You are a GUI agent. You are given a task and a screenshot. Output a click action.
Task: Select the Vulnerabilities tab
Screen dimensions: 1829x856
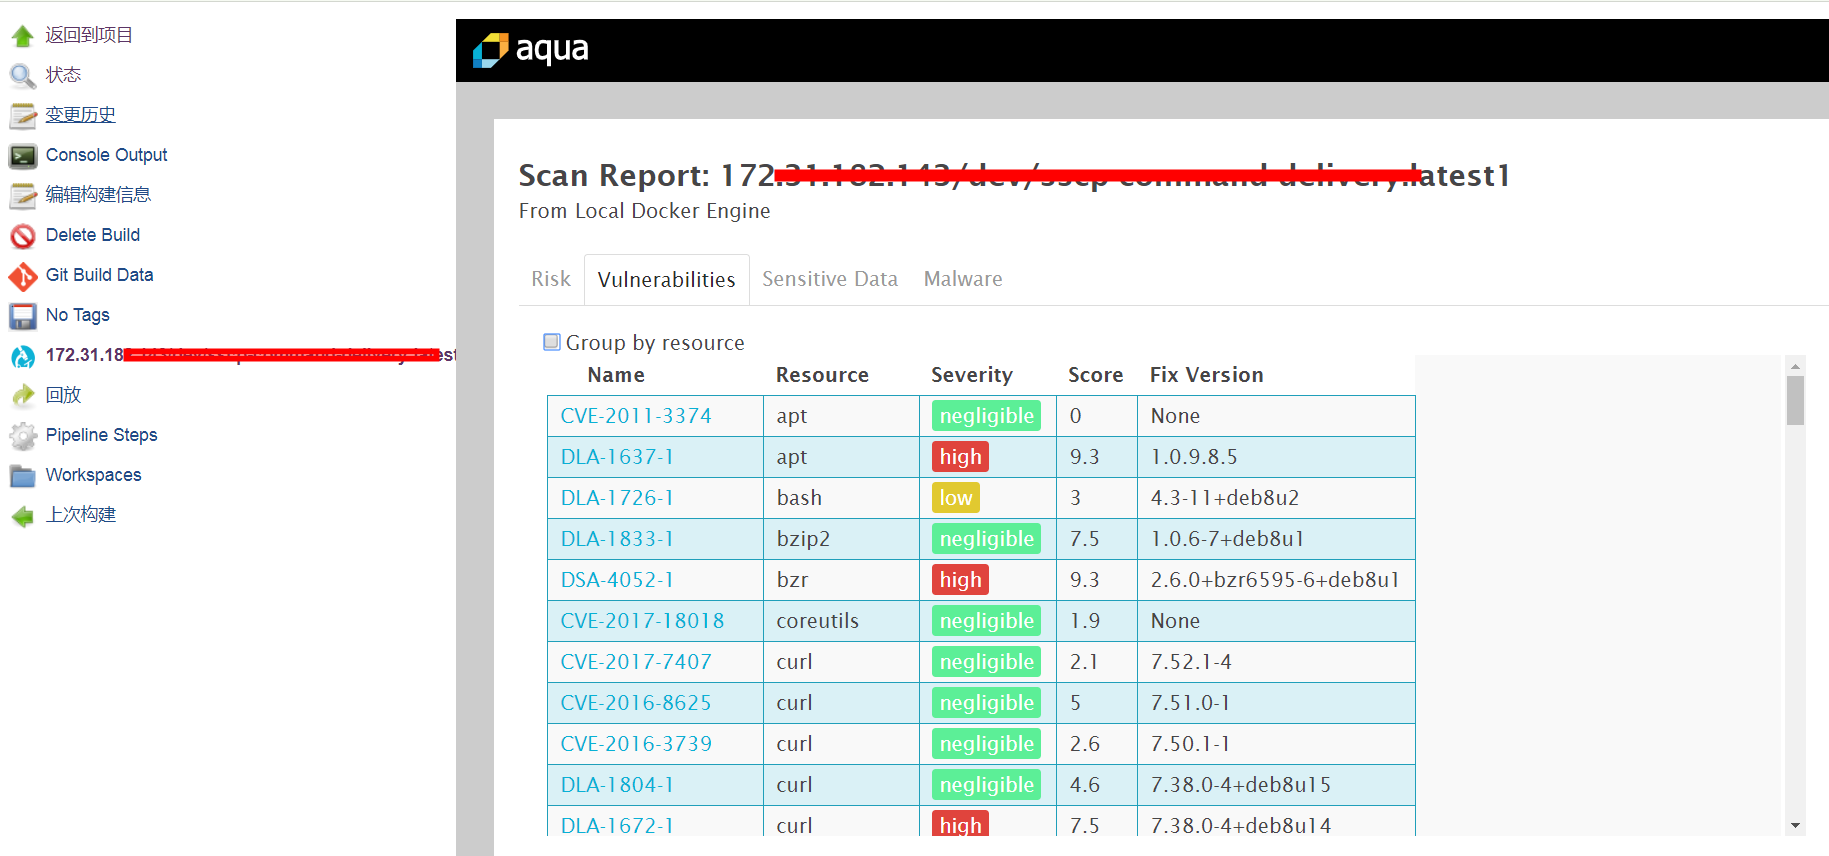click(667, 280)
